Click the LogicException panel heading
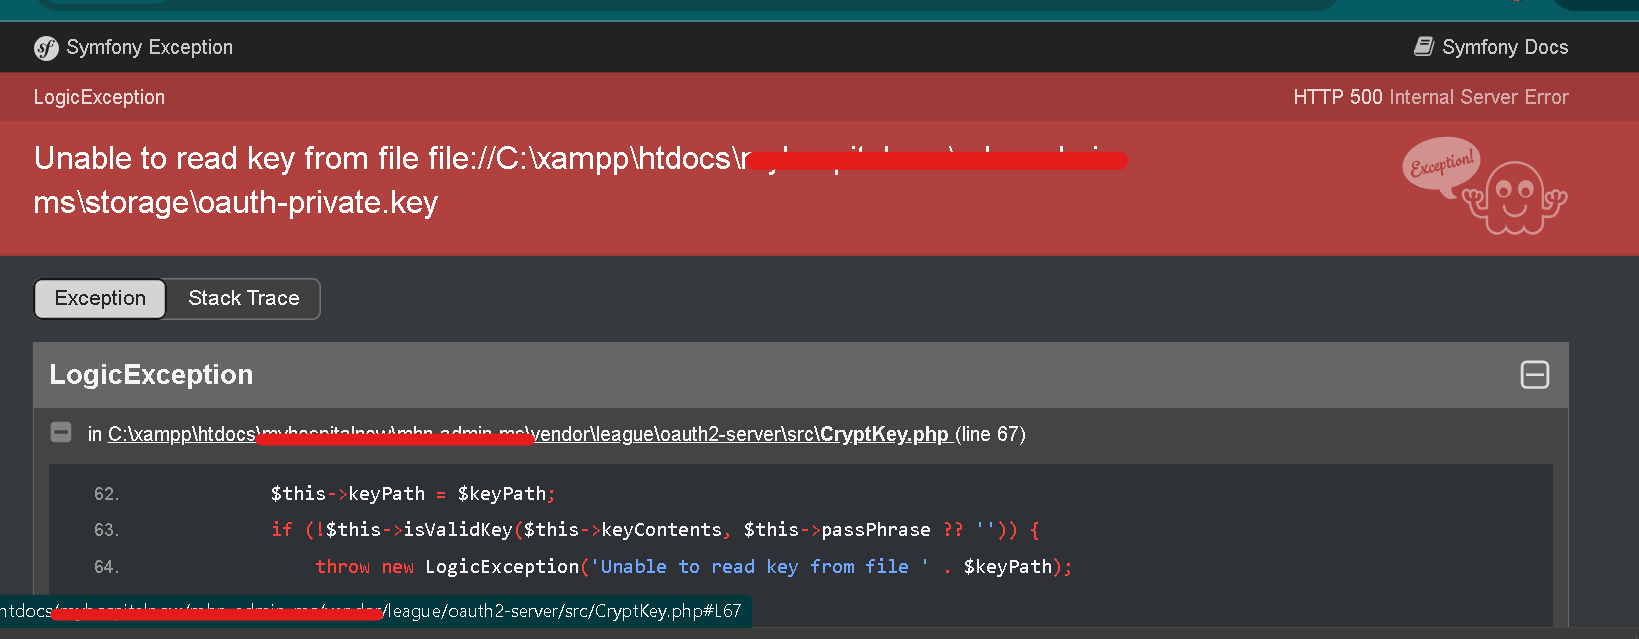Viewport: 1639px width, 639px height. coord(151,375)
